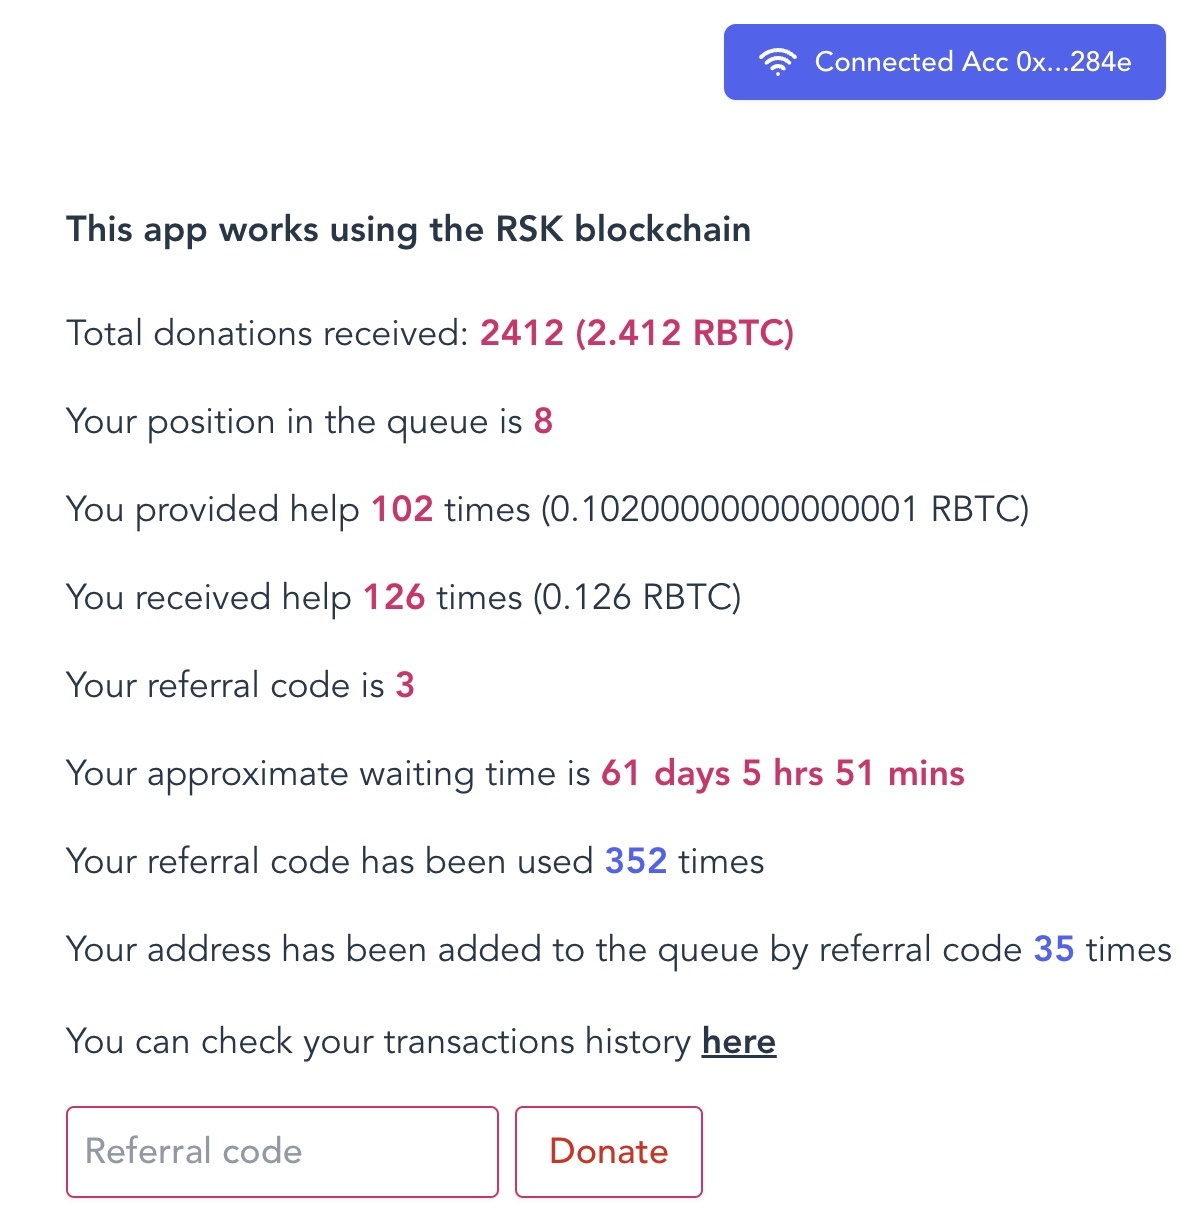Click the 'You can check your transactions history' text
The height and width of the screenshot is (1232, 1202).
(378, 1041)
